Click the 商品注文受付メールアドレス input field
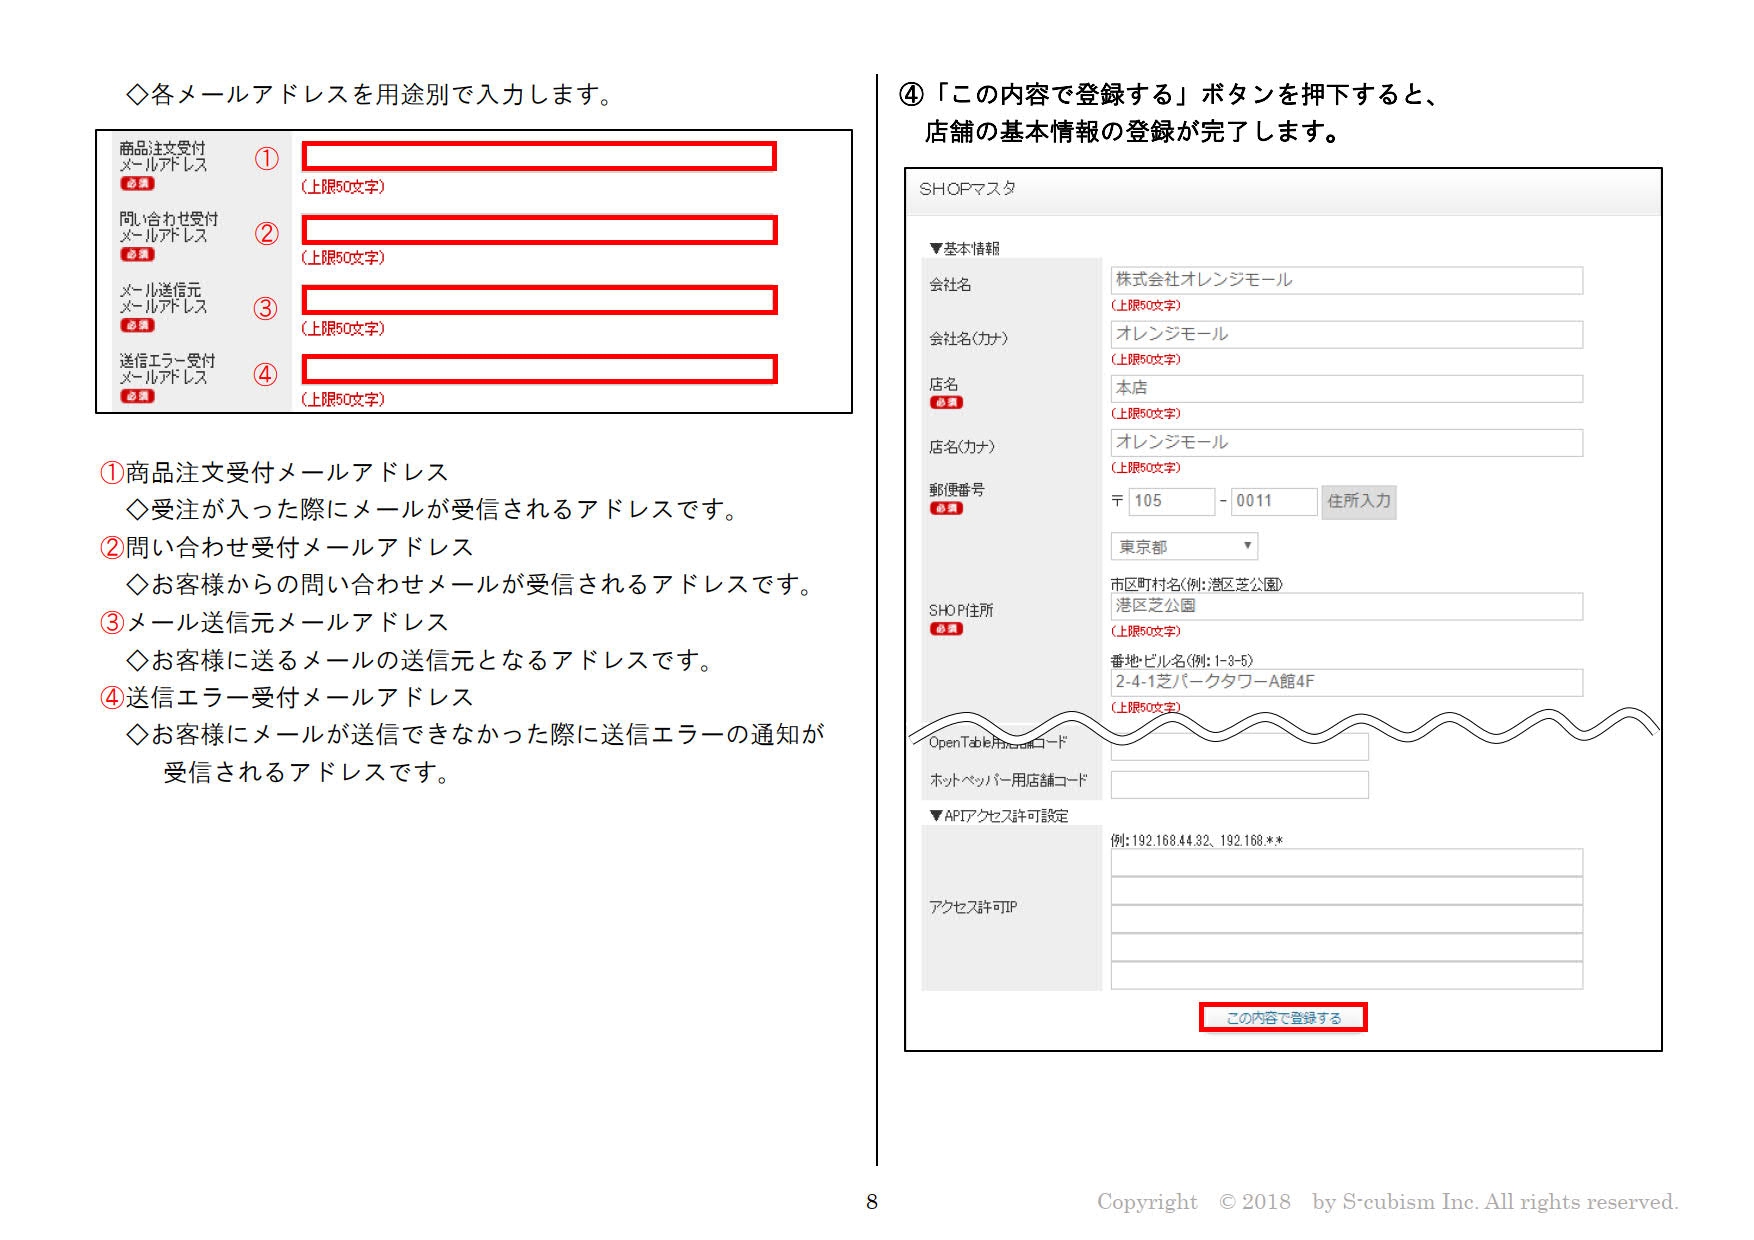This screenshot has width=1754, height=1240. pos(539,156)
